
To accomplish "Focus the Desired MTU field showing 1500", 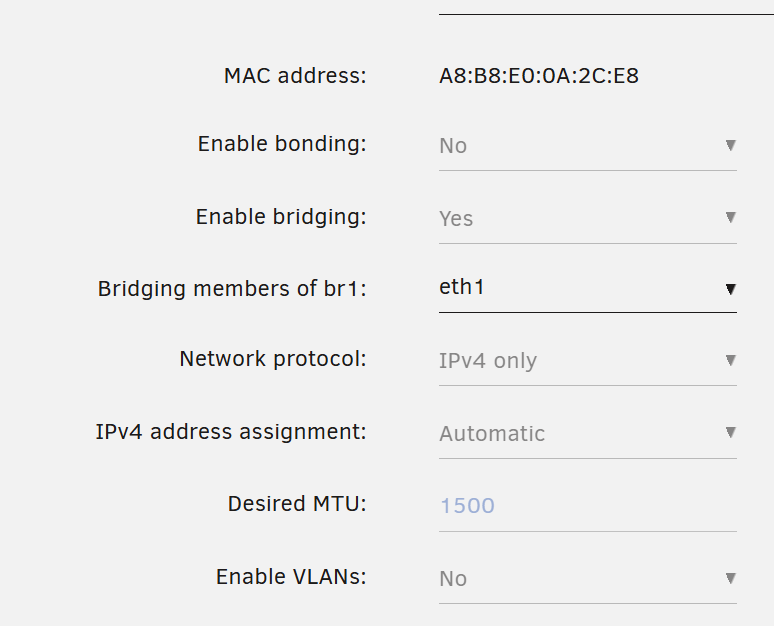I will click(587, 506).
